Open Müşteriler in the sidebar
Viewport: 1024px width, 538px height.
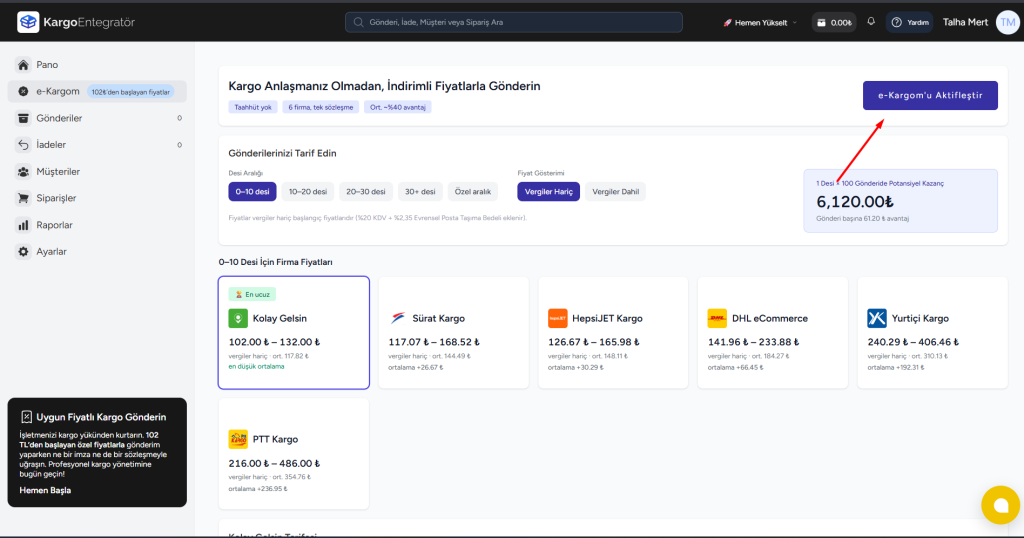click(x=97, y=172)
